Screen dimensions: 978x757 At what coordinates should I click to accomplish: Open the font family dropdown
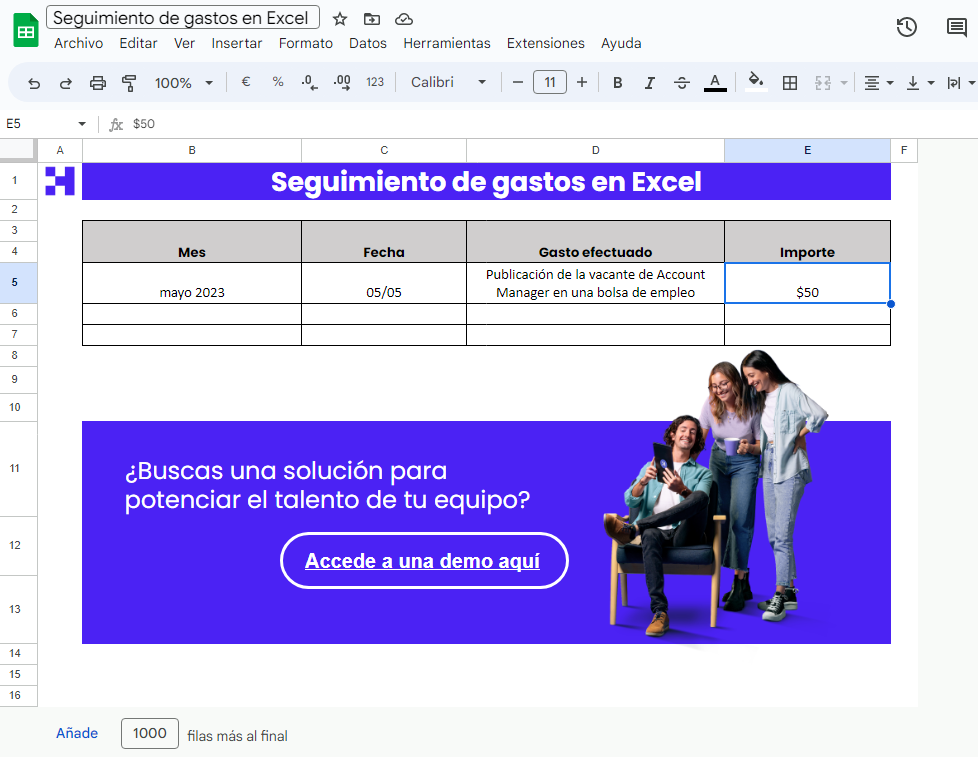[x=448, y=83]
